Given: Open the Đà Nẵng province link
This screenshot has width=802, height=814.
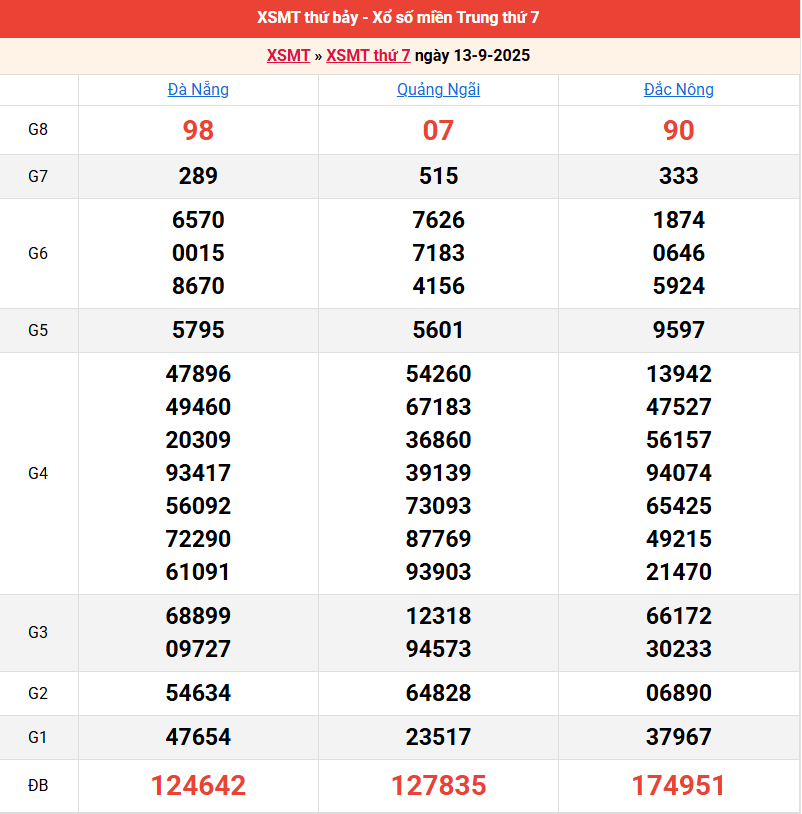Looking at the screenshot, I should coord(198,90).
